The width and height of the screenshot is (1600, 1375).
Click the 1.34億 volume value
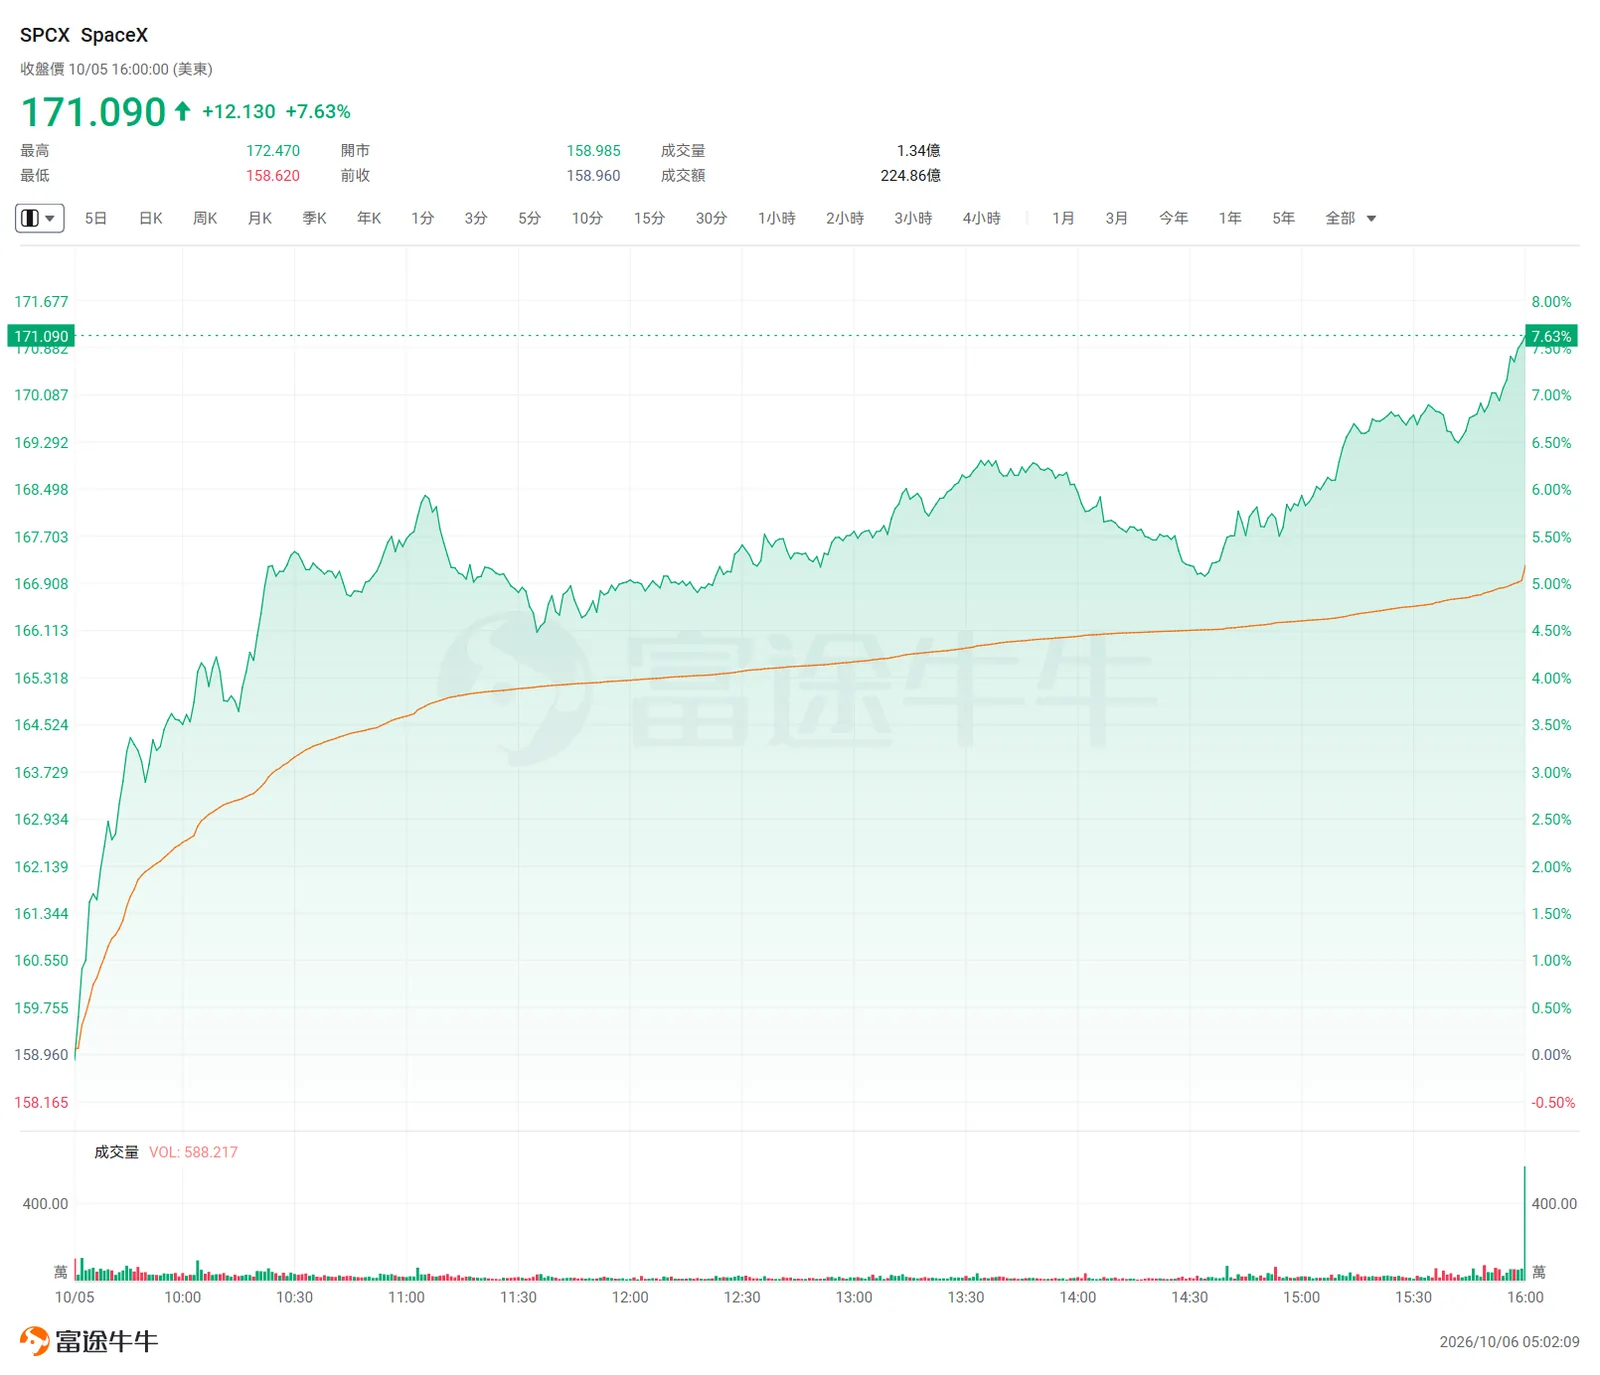pyautogui.click(x=918, y=150)
